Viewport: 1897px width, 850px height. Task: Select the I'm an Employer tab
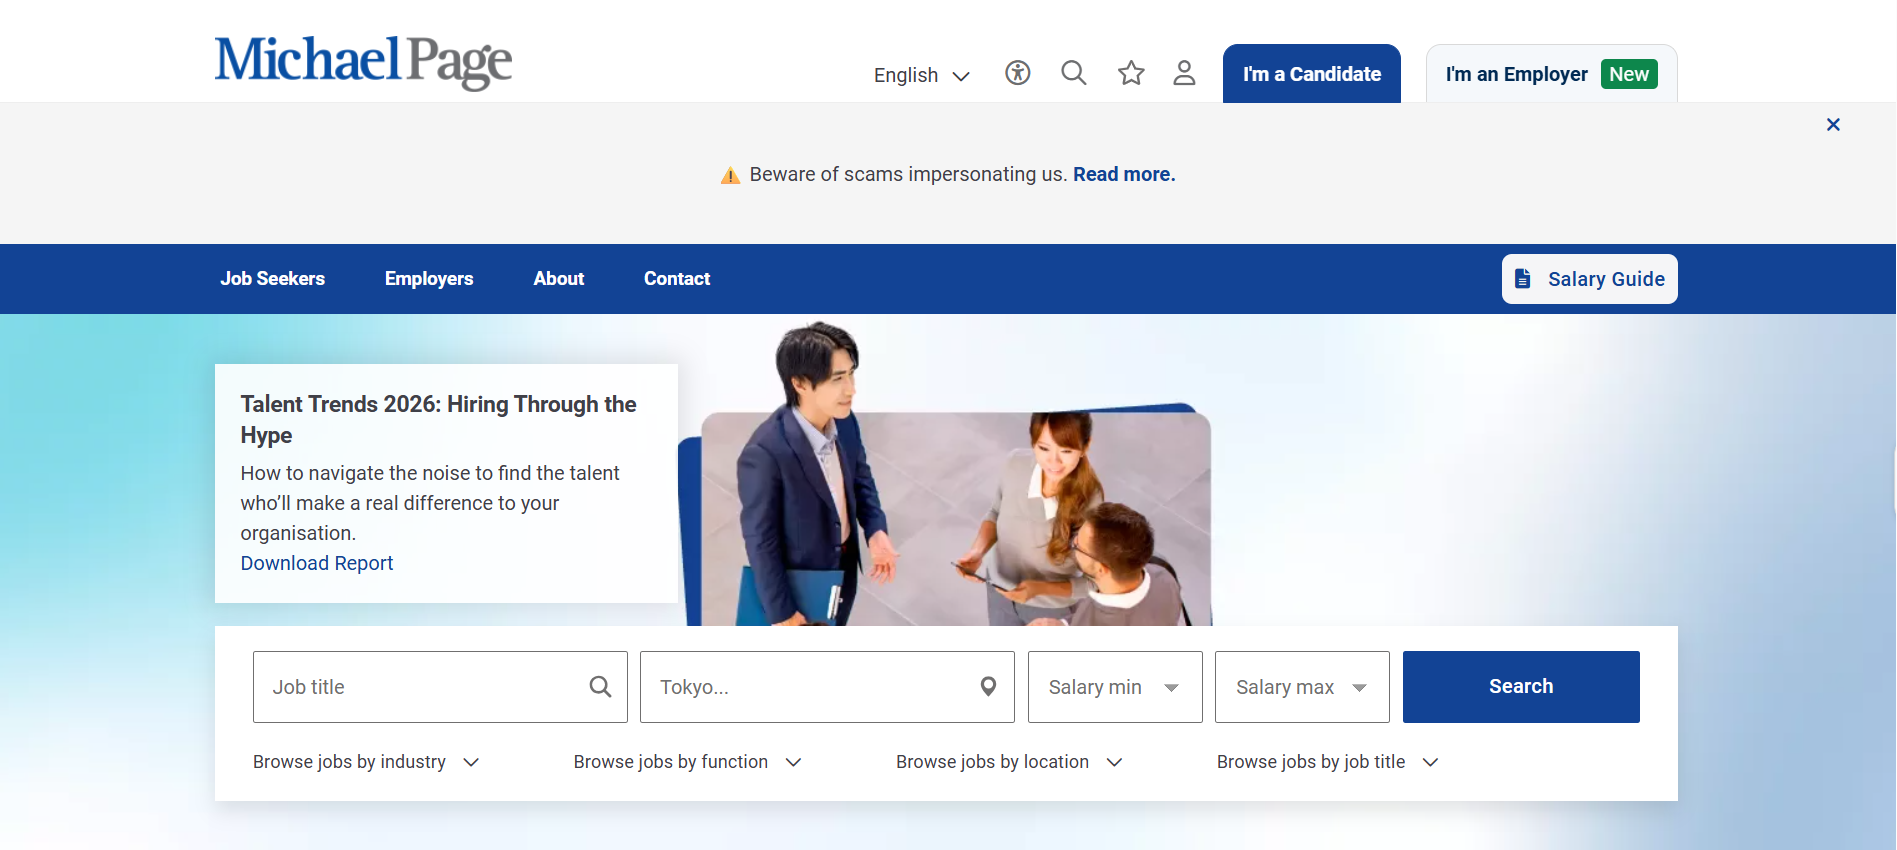1552,73
